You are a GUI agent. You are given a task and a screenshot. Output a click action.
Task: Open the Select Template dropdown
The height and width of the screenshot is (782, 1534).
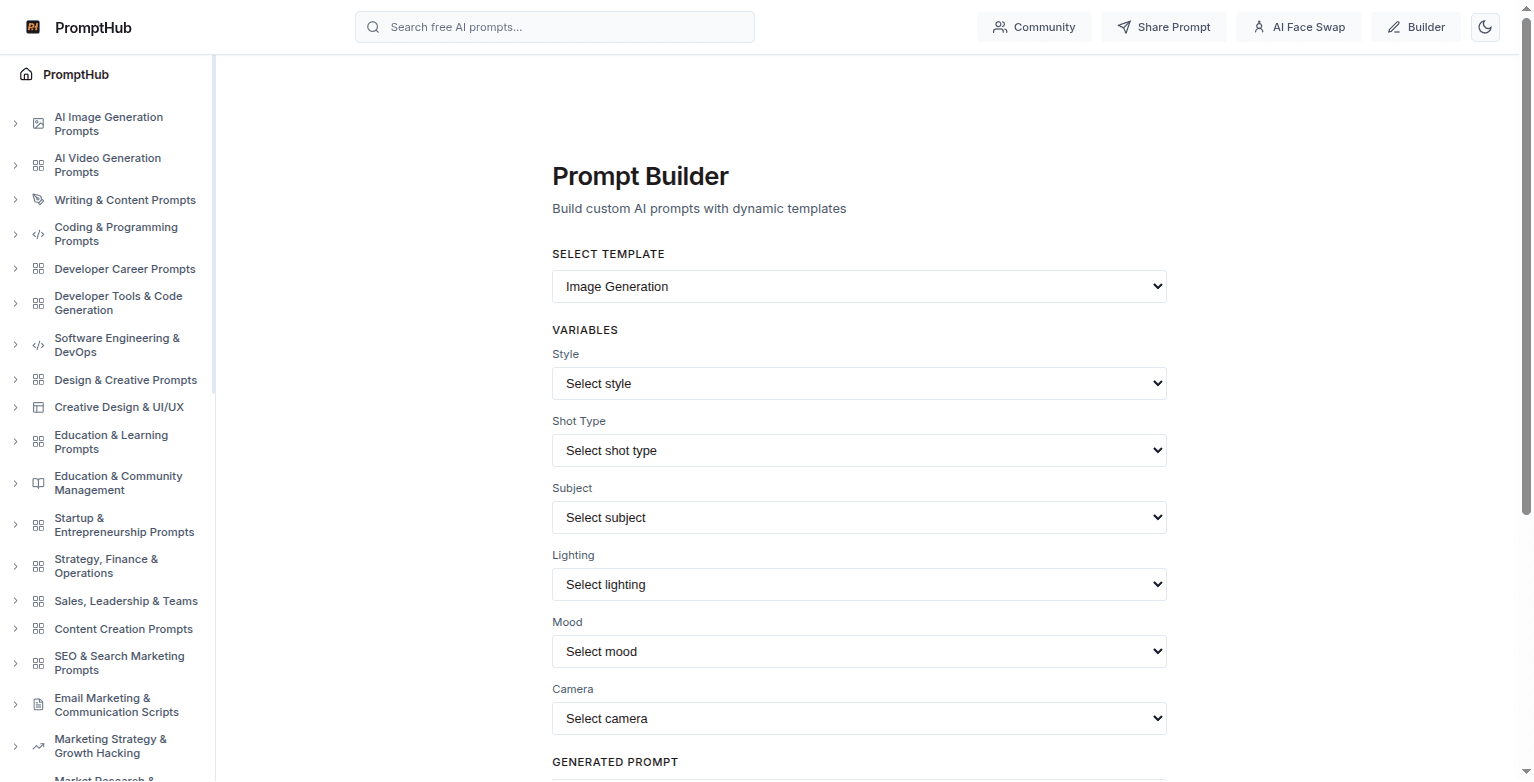(x=859, y=287)
